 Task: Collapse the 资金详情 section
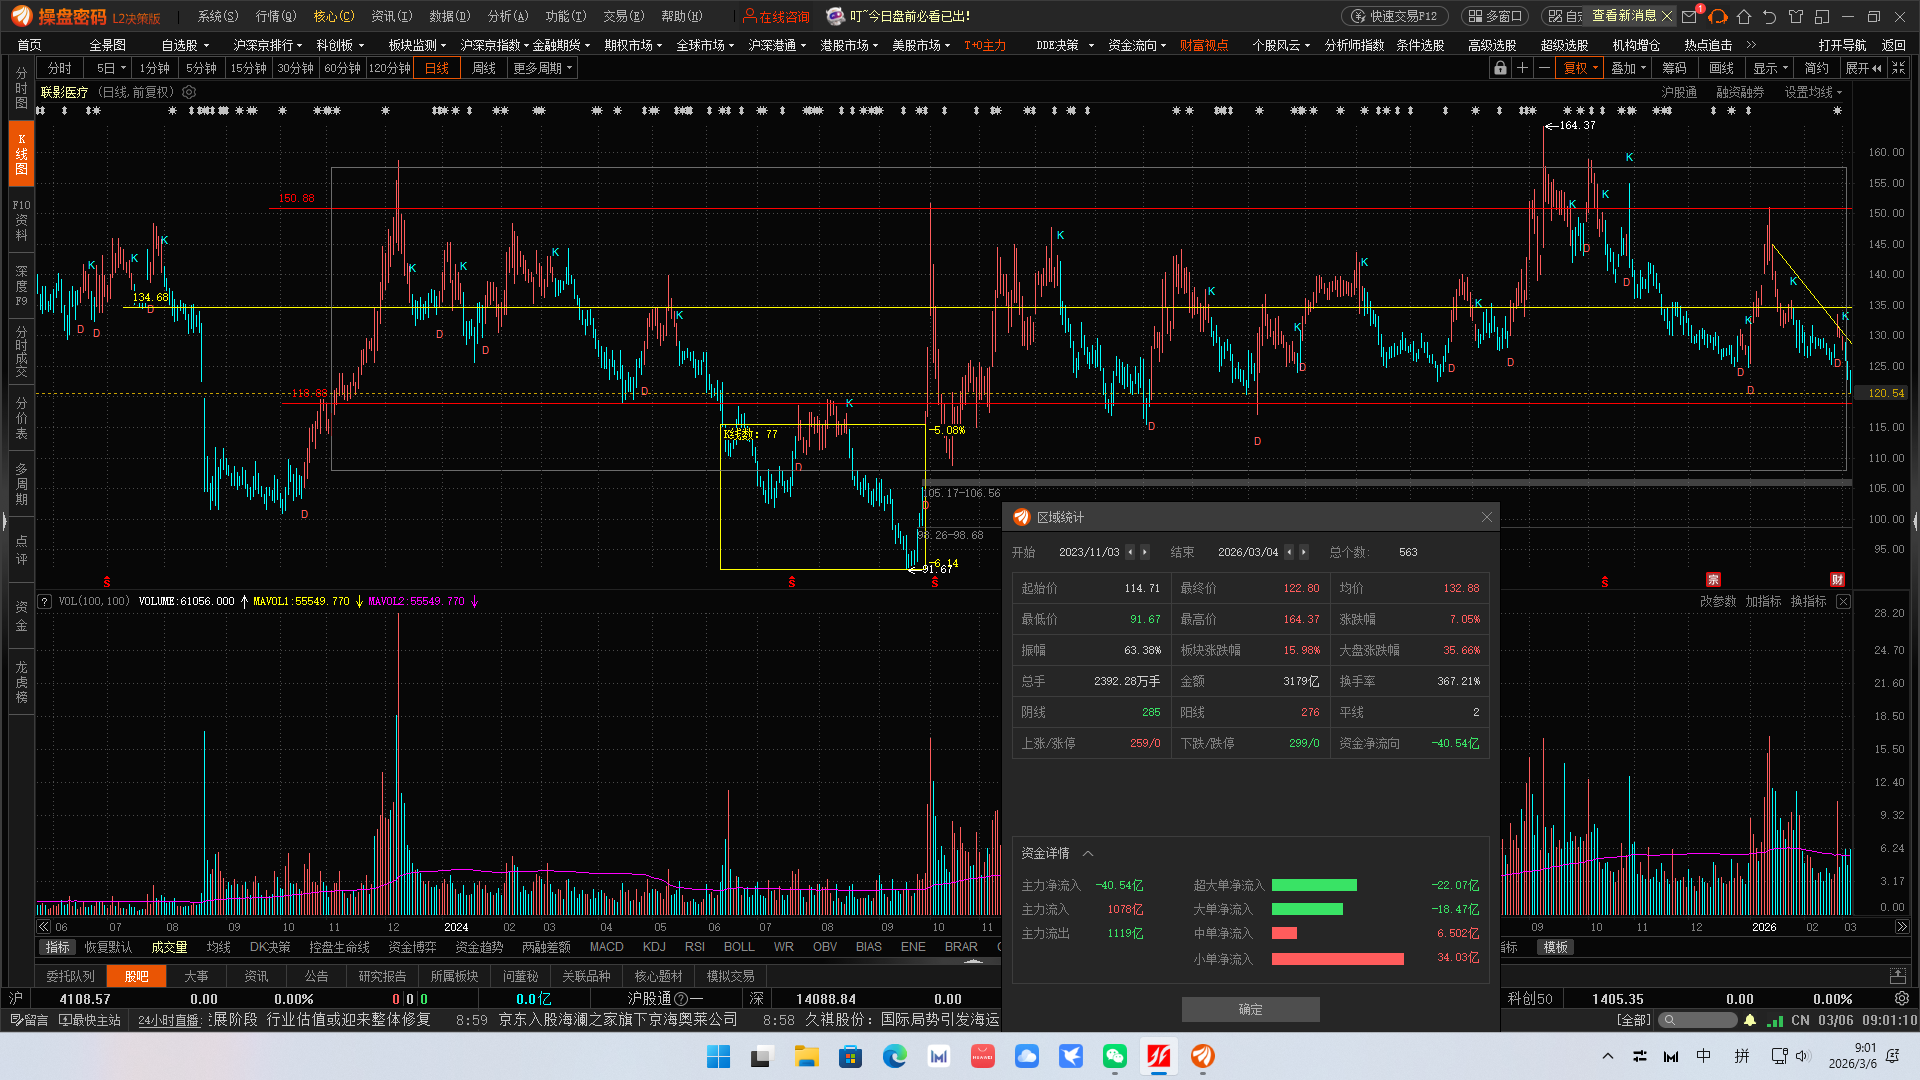(x=1088, y=853)
